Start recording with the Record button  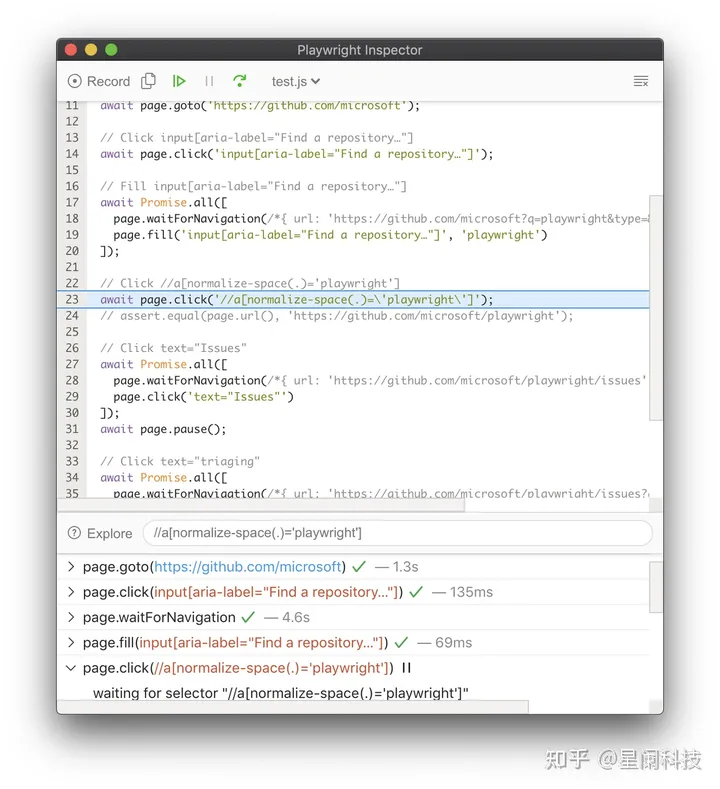point(99,81)
